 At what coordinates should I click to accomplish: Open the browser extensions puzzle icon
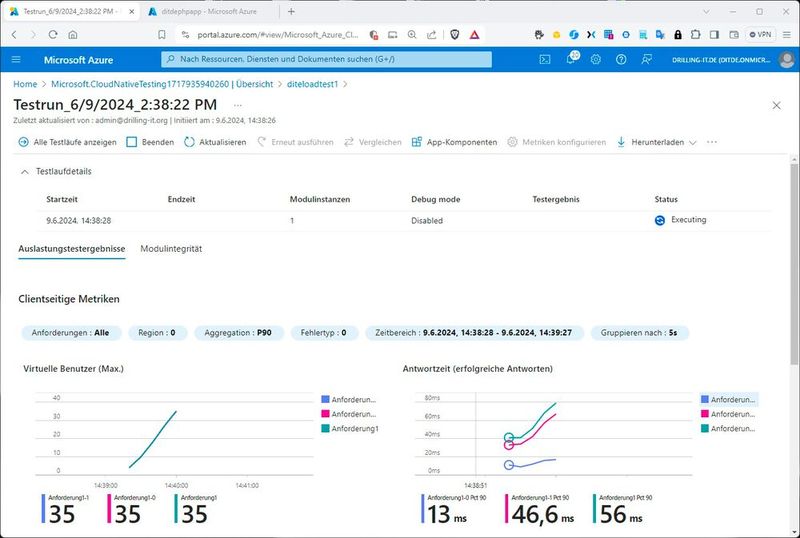point(695,35)
